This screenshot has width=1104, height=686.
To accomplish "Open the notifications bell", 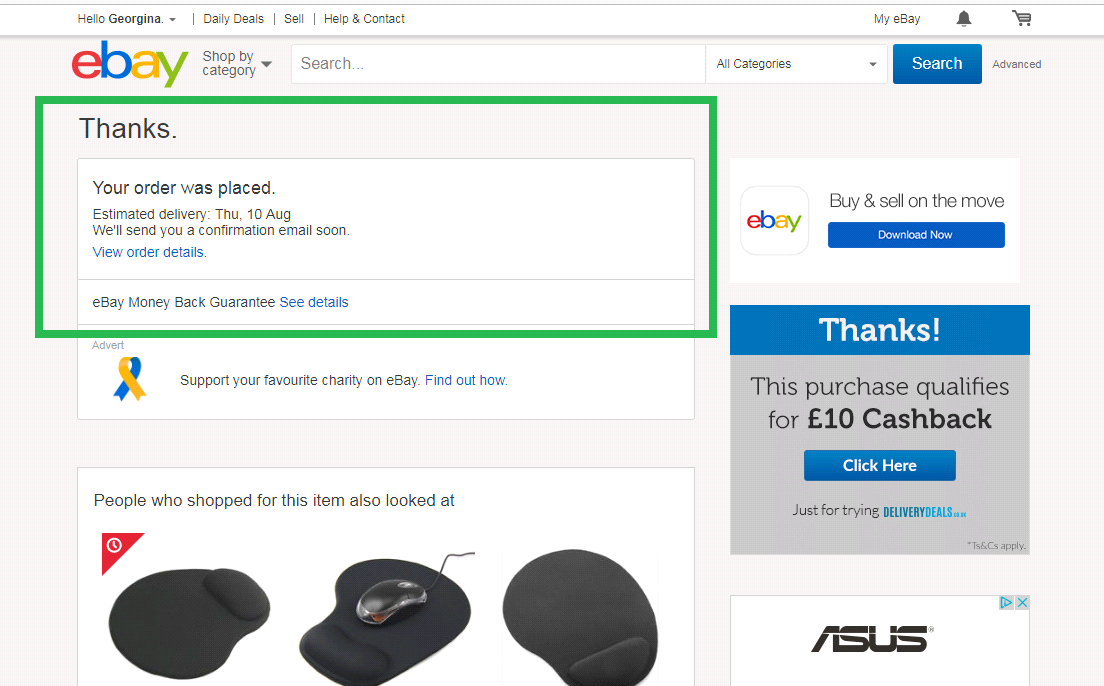I will [964, 19].
